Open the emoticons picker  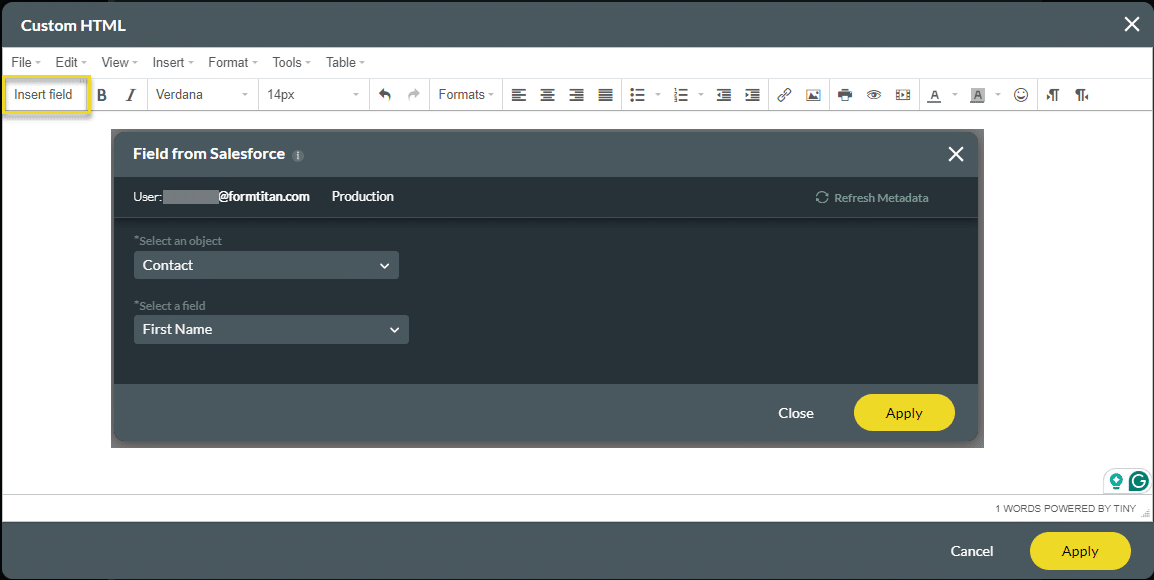(1021, 94)
